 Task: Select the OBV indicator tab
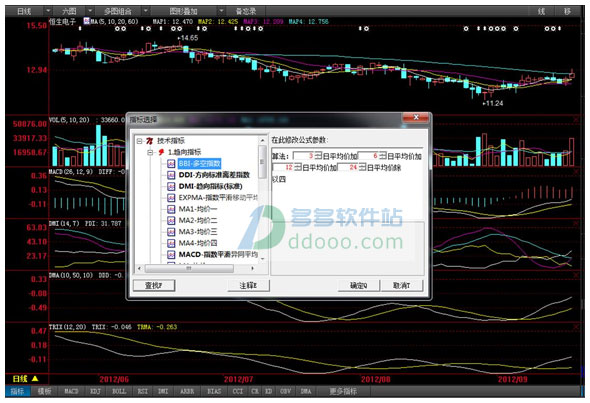click(x=285, y=391)
